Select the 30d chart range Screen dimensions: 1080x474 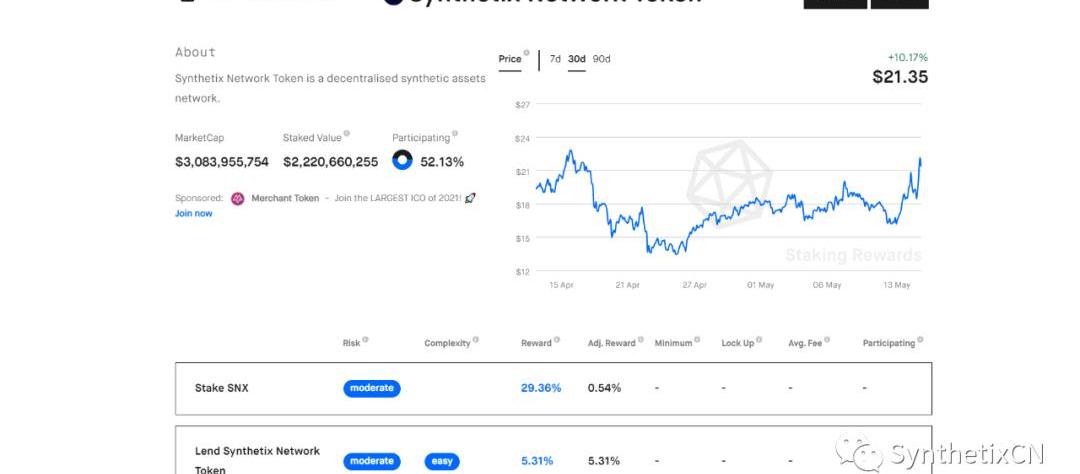point(577,59)
